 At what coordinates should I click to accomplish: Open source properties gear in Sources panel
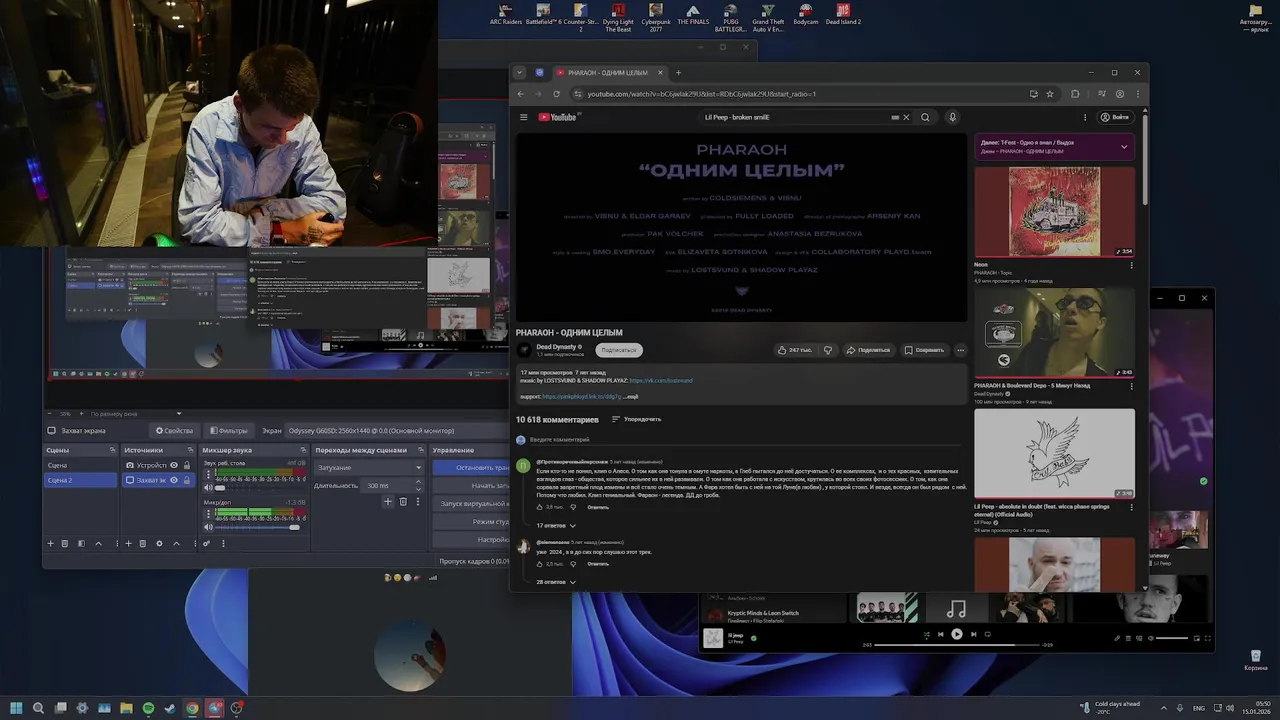point(159,543)
